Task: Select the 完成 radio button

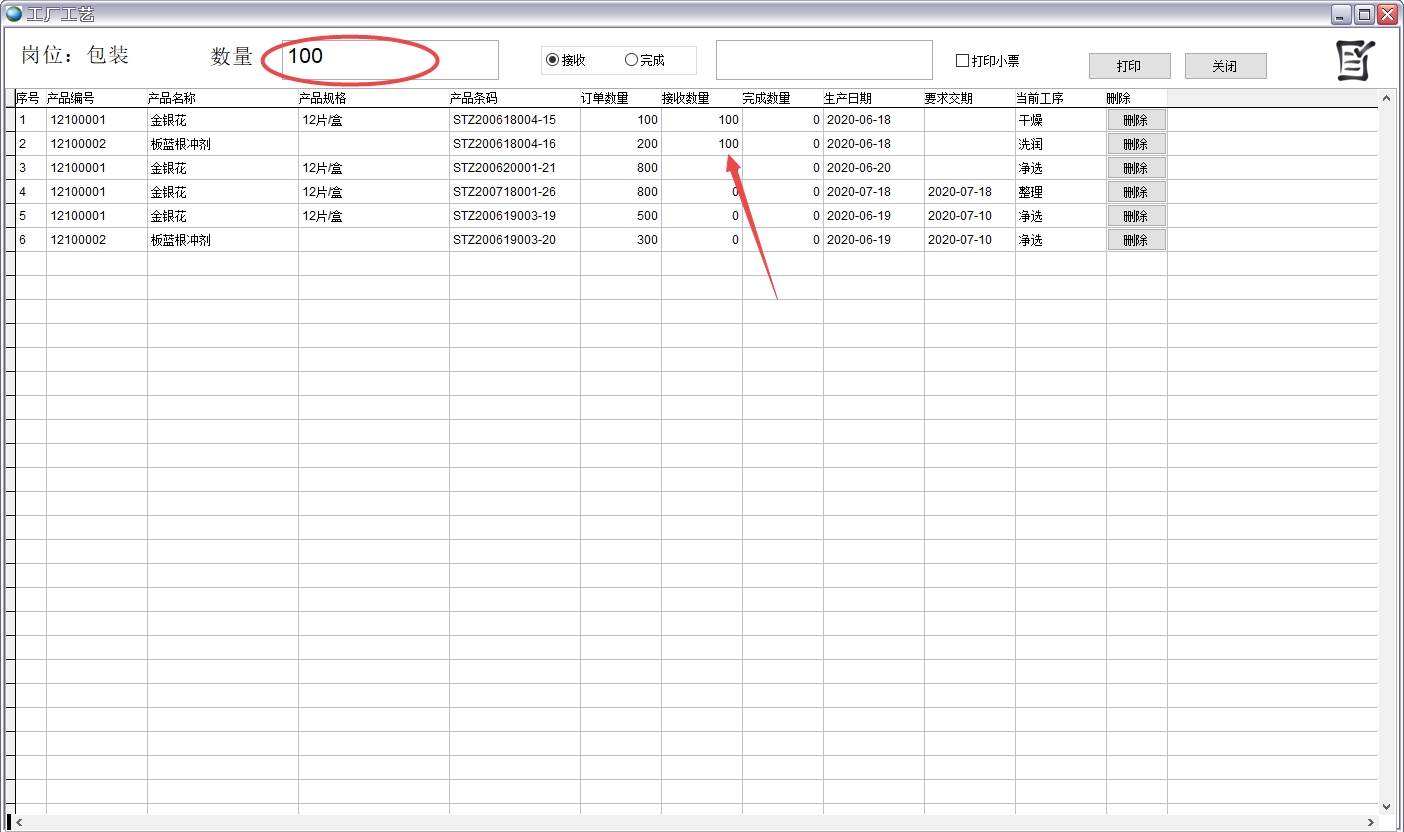Action: click(x=631, y=60)
